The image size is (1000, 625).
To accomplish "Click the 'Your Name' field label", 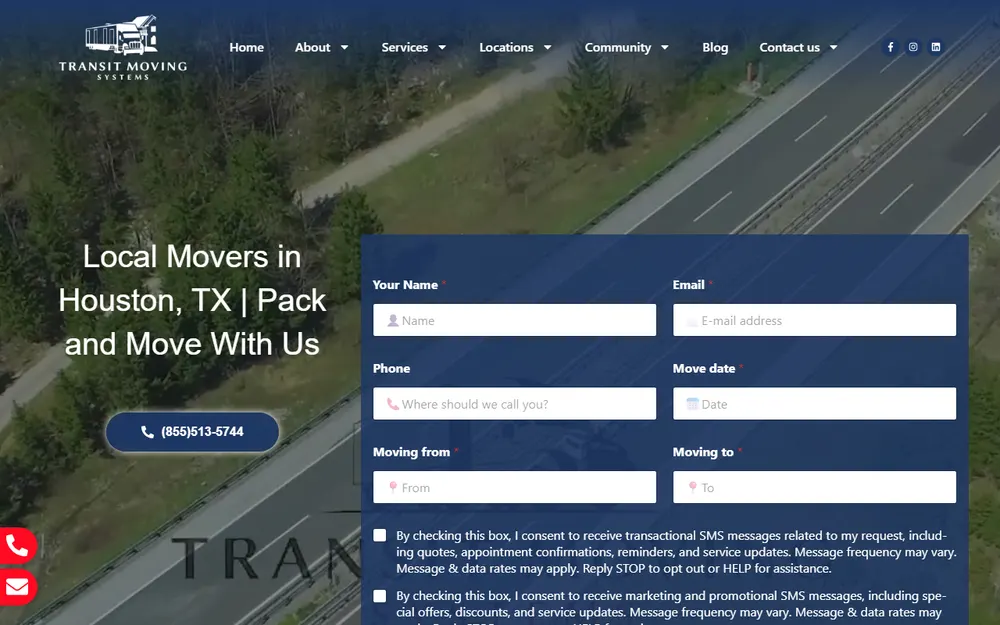I will coord(405,285).
